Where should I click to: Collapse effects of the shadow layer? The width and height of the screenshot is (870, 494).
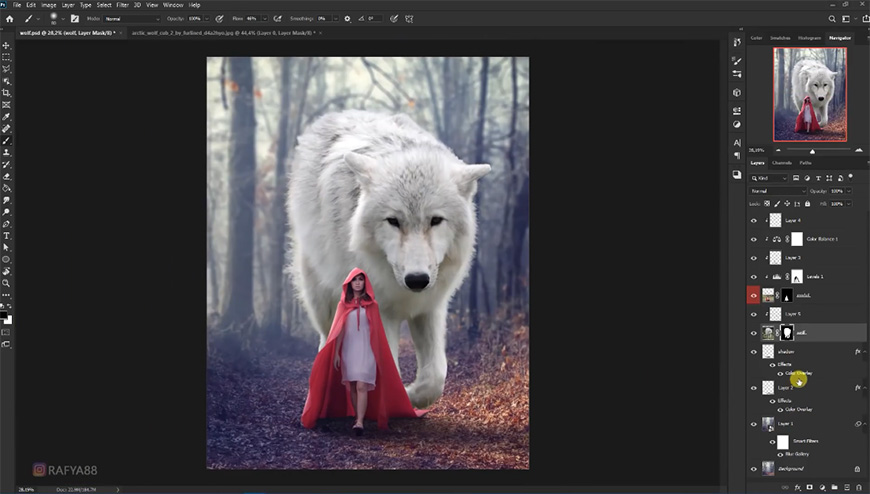pos(864,352)
